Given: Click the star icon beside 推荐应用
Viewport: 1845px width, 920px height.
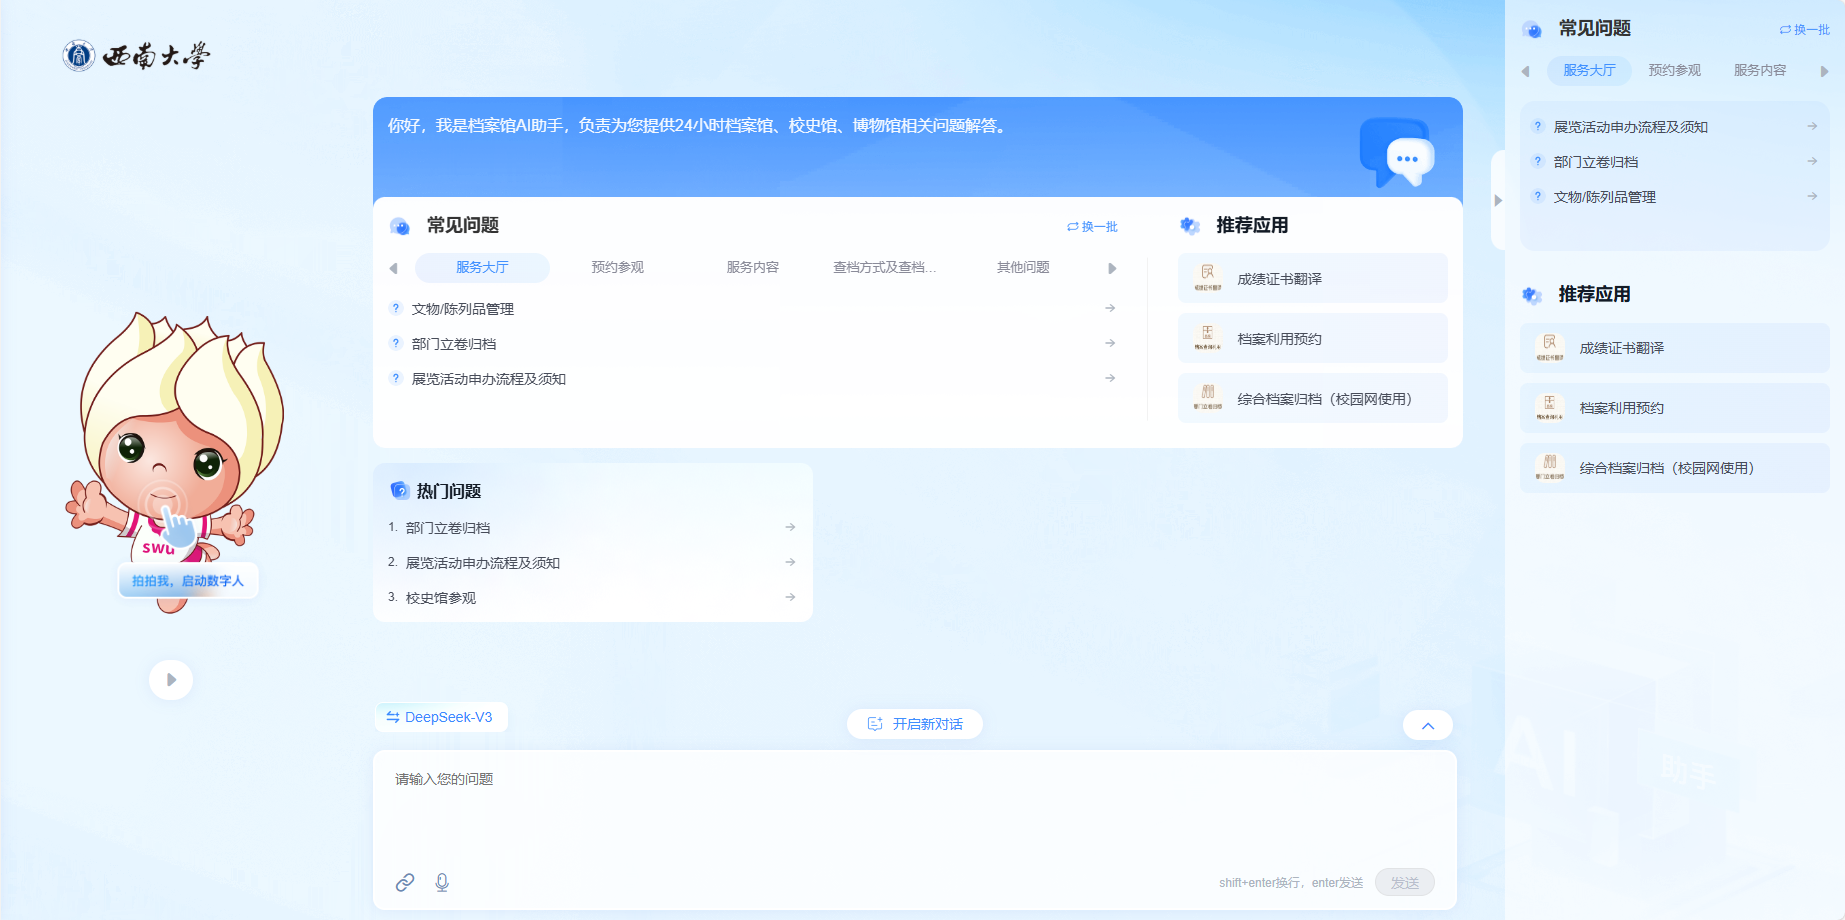Looking at the screenshot, I should [1189, 226].
